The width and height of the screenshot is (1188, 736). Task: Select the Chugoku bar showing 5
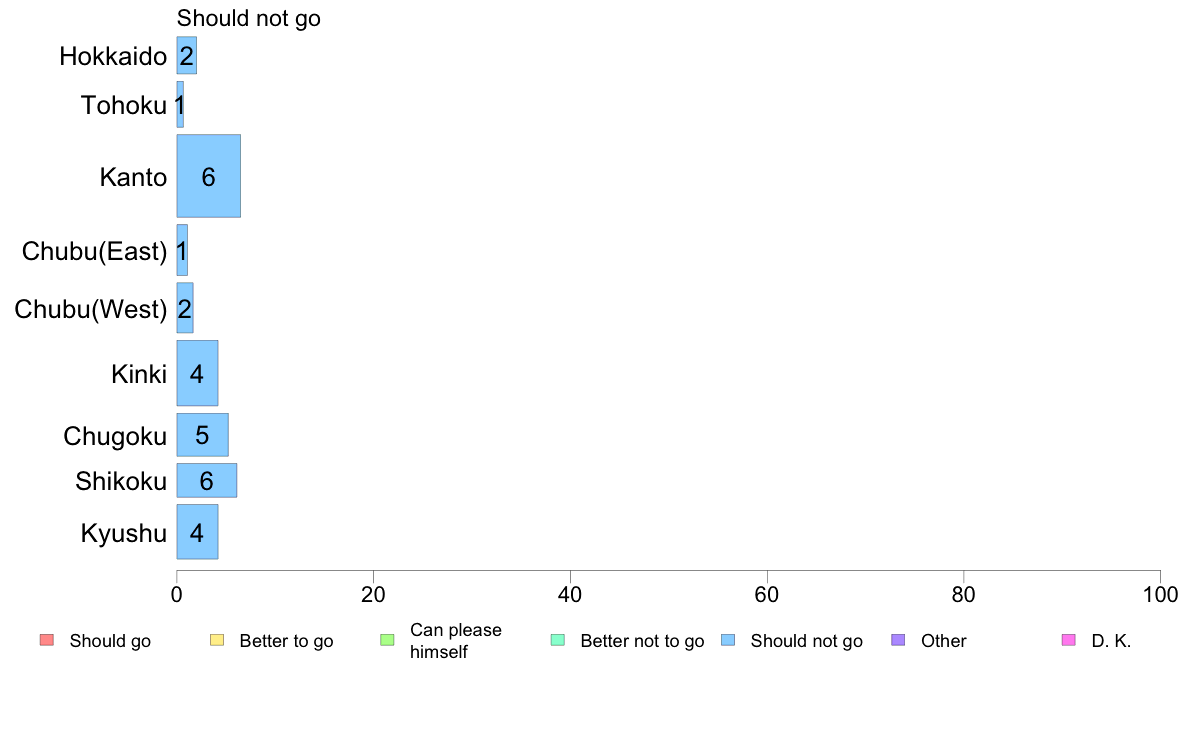pyautogui.click(x=202, y=435)
